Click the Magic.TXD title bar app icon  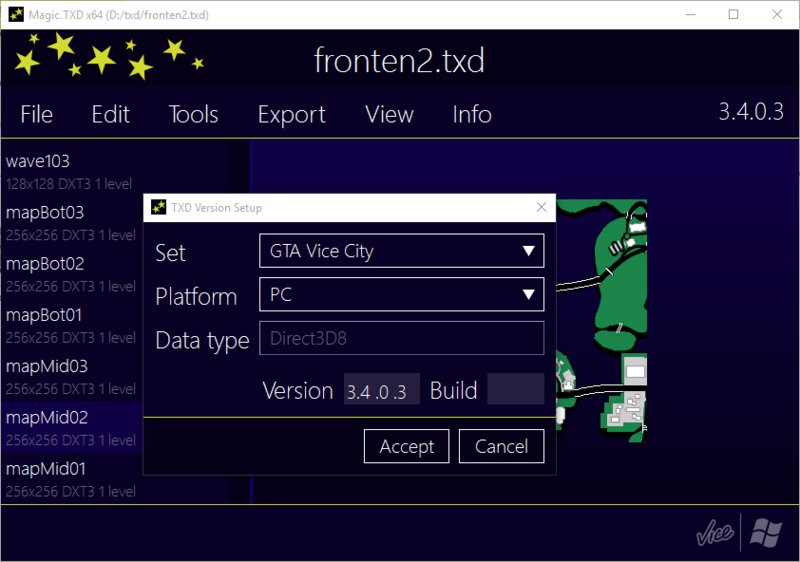coord(16,14)
